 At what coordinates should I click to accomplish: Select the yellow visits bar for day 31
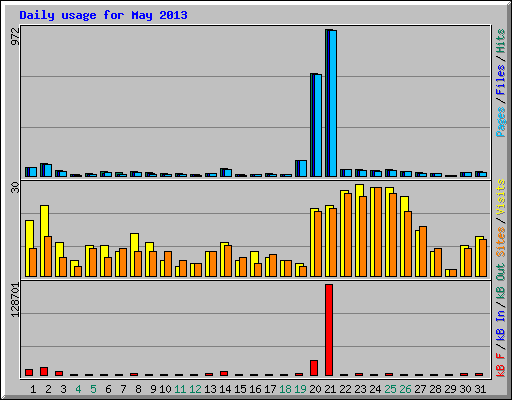point(479,257)
